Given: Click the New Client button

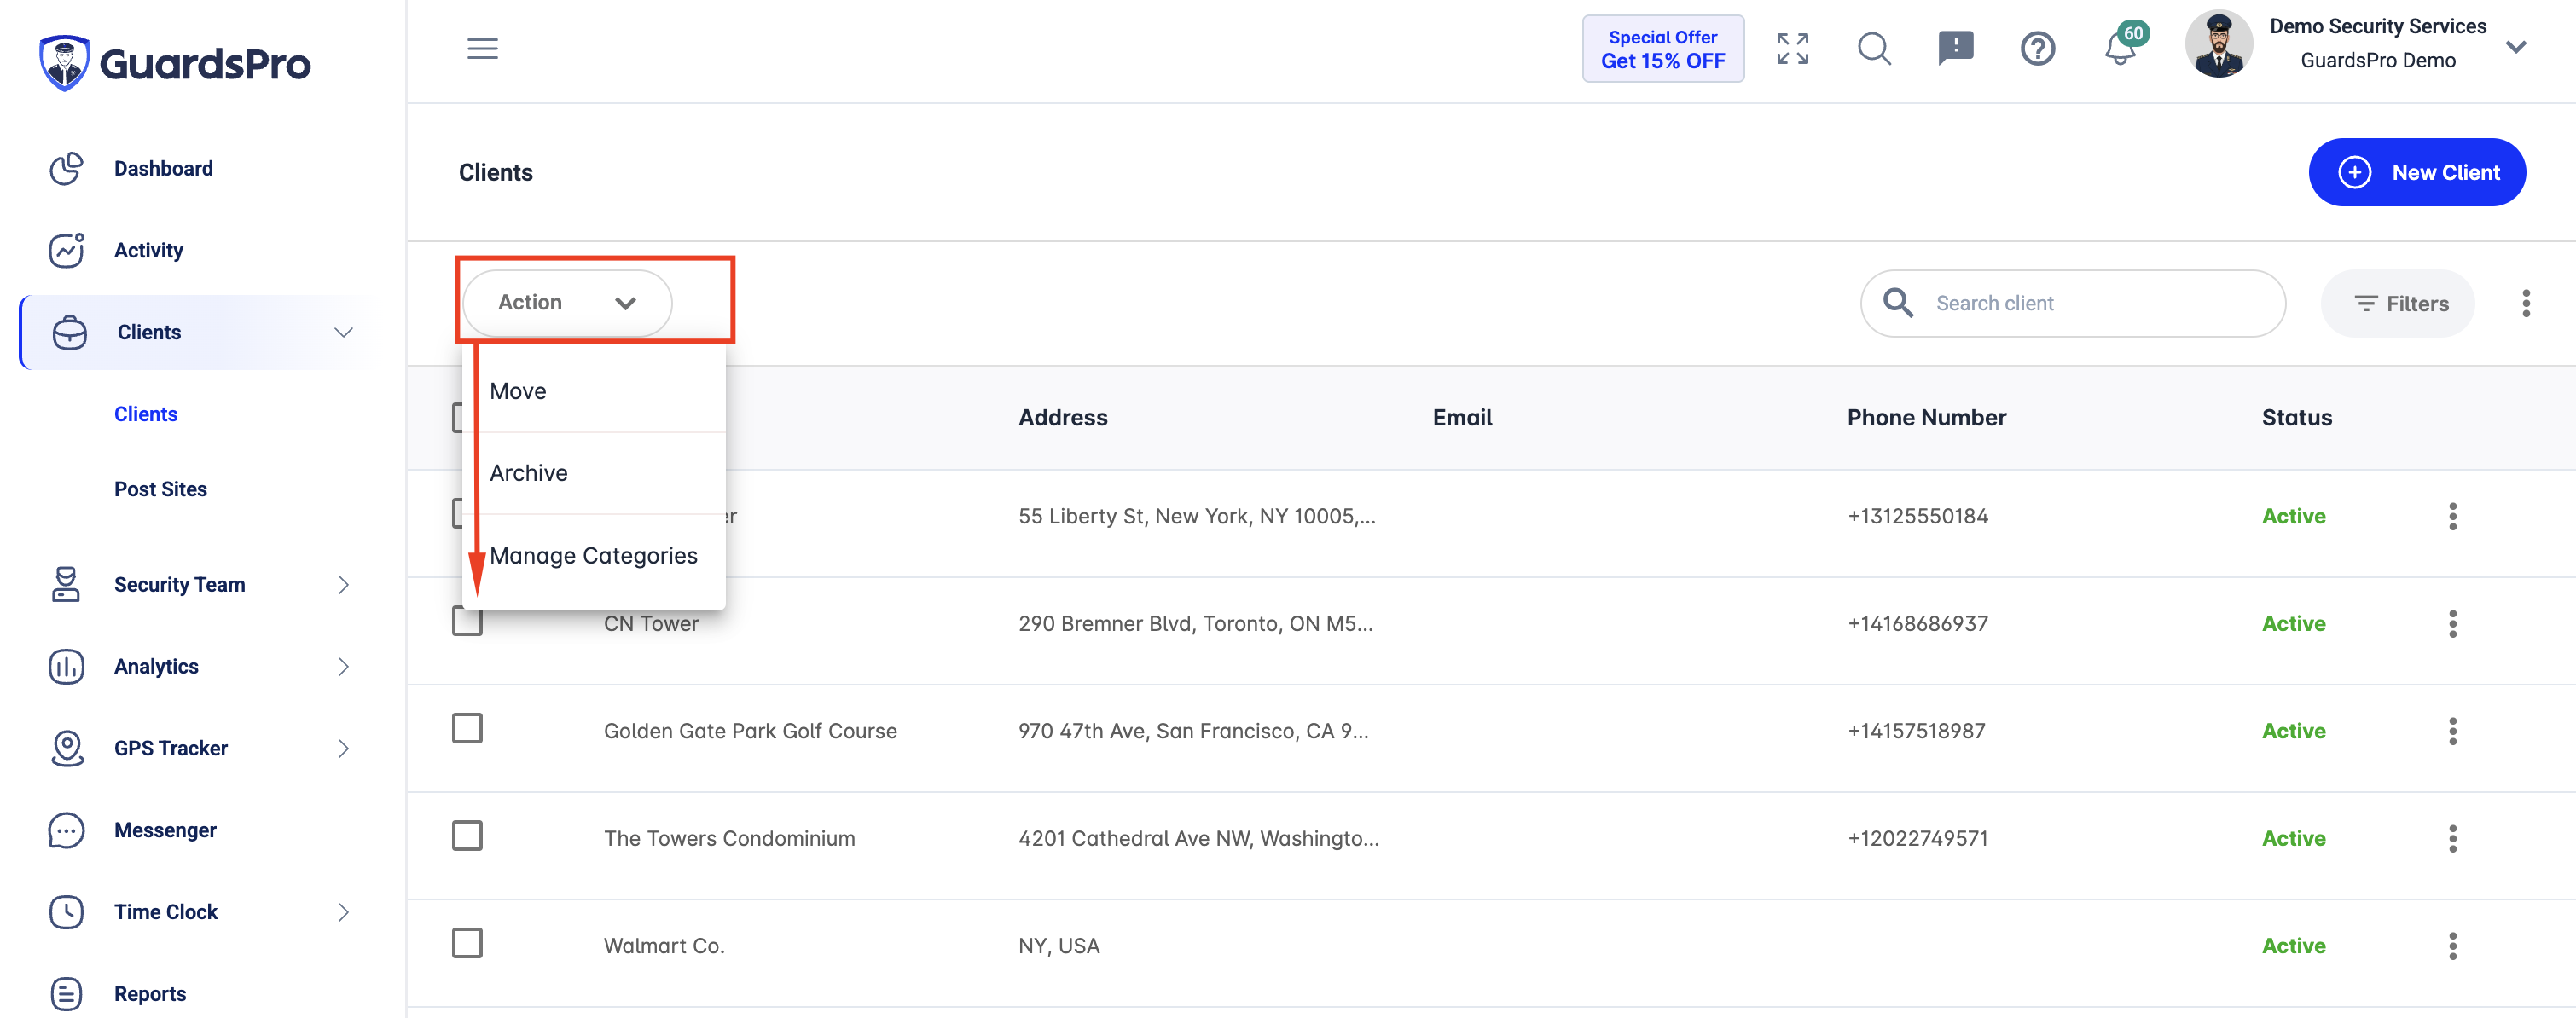Looking at the screenshot, I should click(x=2416, y=172).
